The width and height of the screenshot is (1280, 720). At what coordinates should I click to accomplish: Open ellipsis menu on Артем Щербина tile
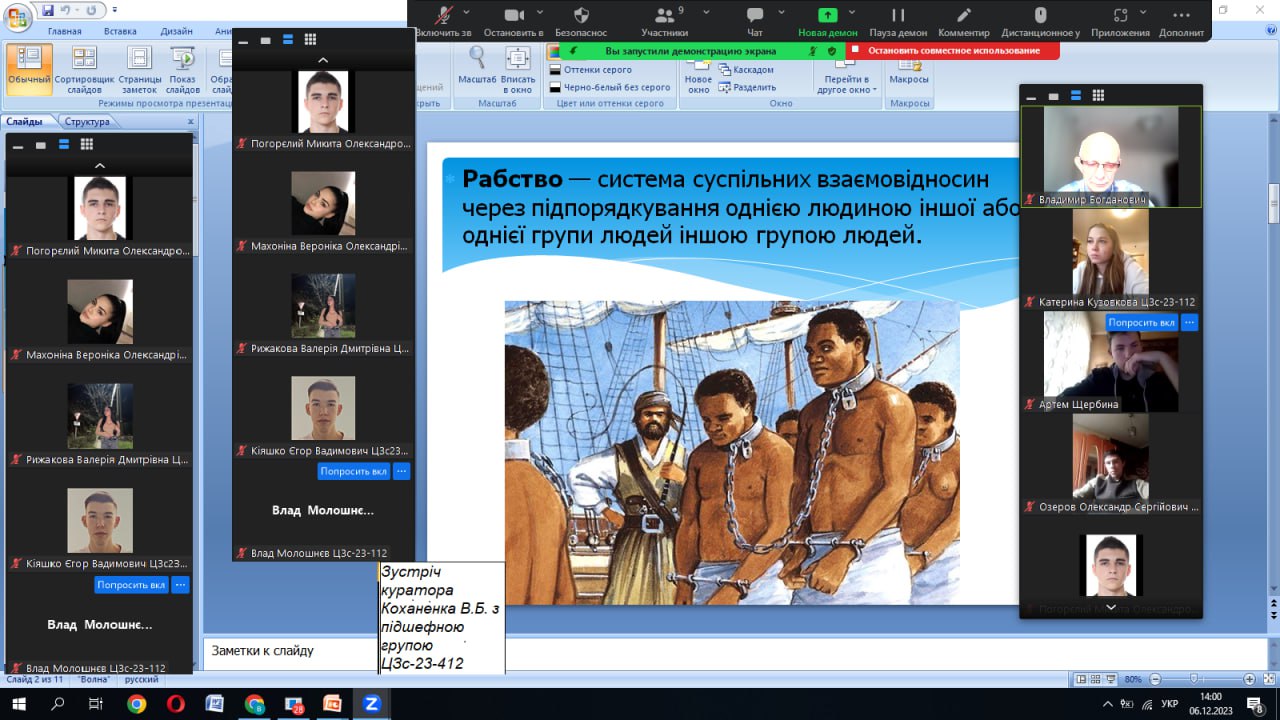click(1189, 322)
